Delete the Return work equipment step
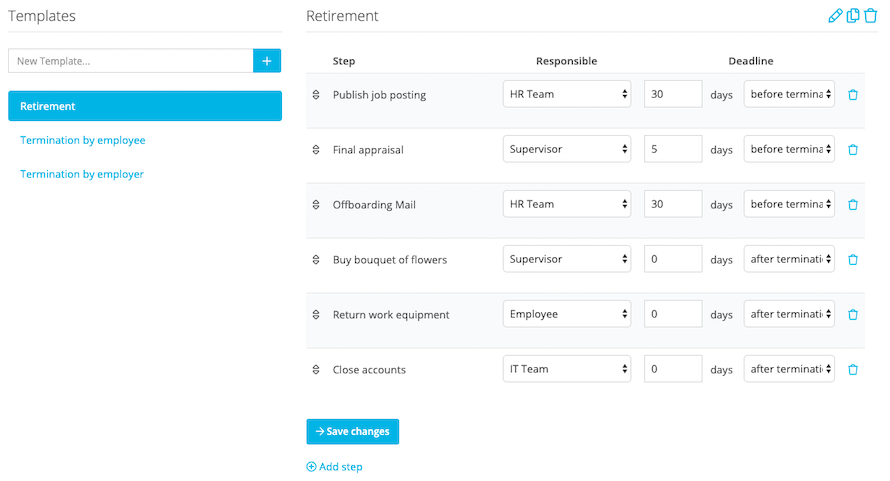The height and width of the screenshot is (481, 890). pyautogui.click(x=853, y=315)
